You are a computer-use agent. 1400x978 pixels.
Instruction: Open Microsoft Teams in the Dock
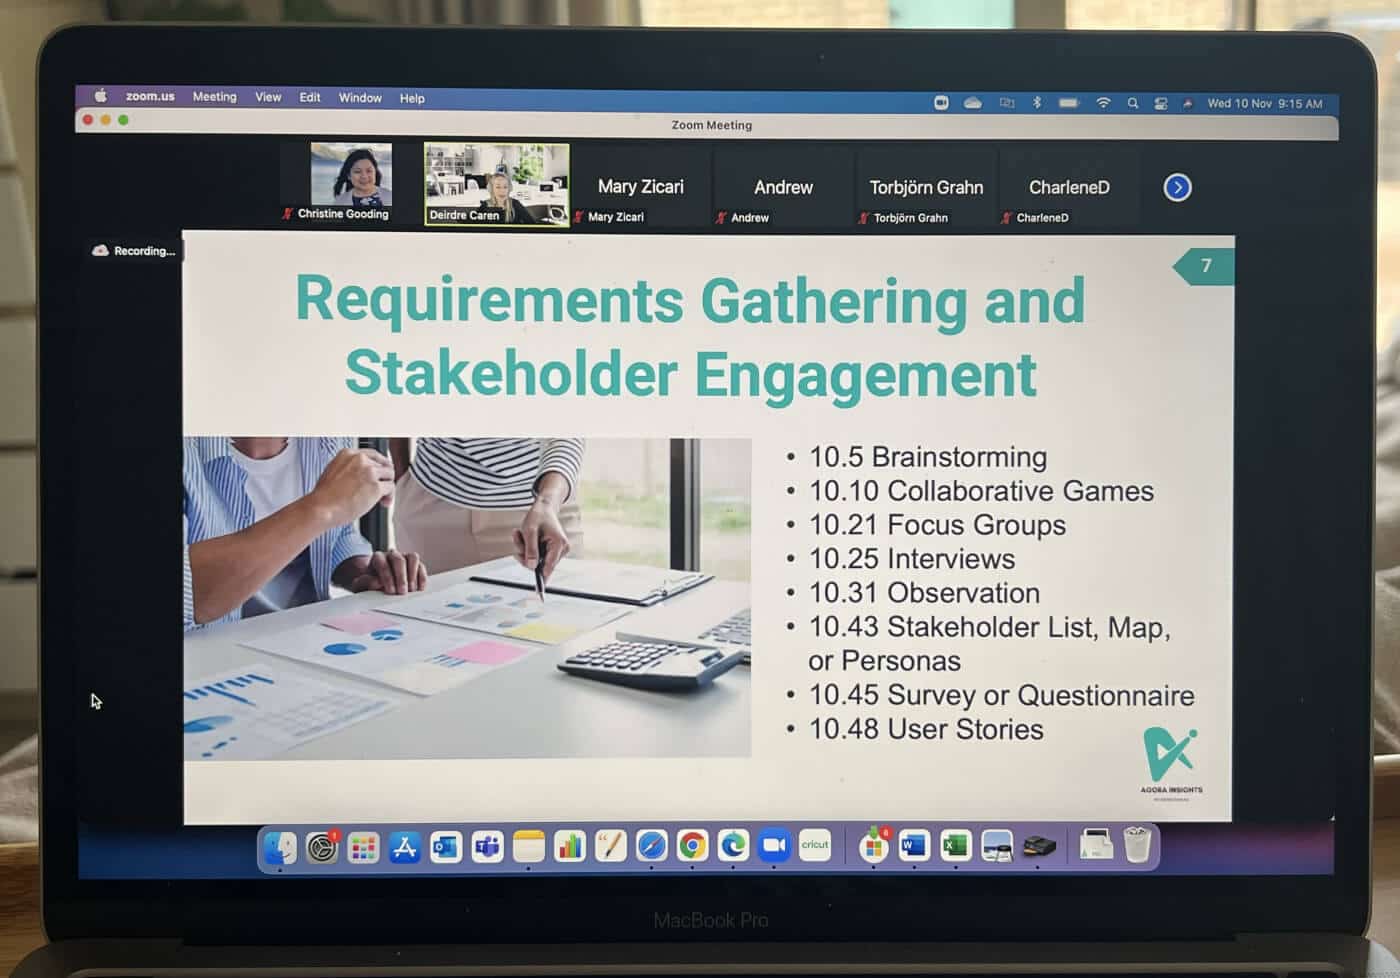[487, 848]
